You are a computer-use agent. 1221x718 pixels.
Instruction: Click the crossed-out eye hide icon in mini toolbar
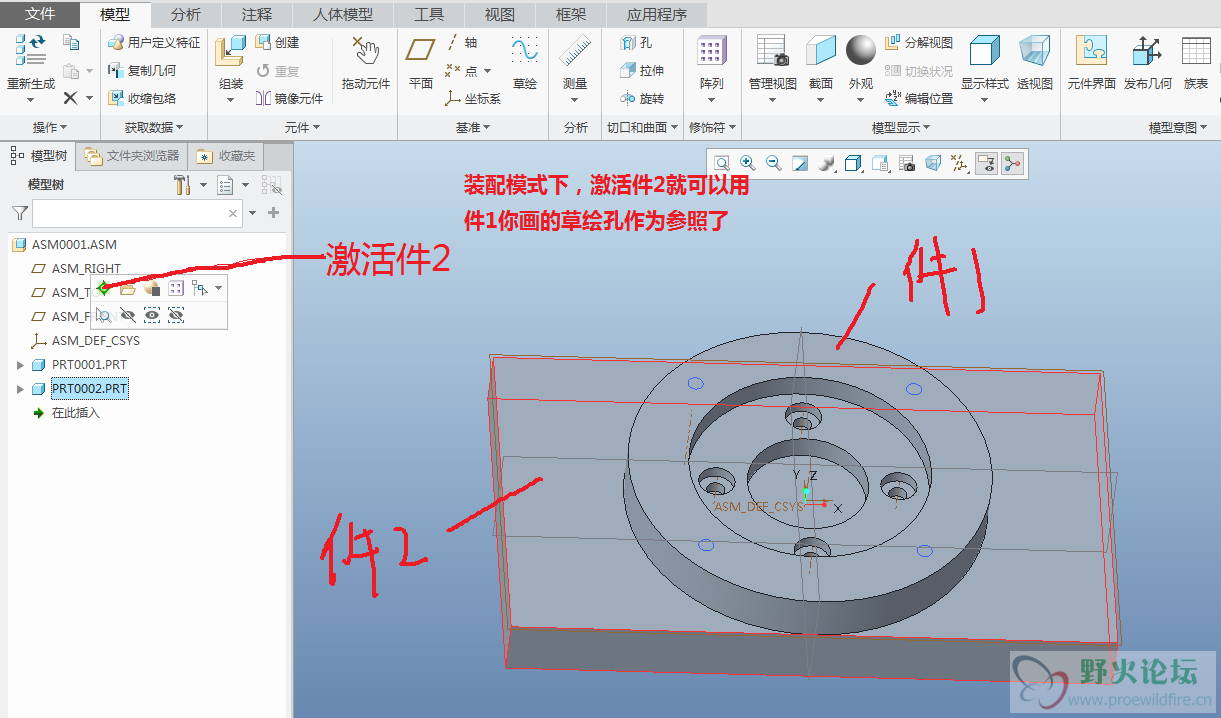[127, 315]
